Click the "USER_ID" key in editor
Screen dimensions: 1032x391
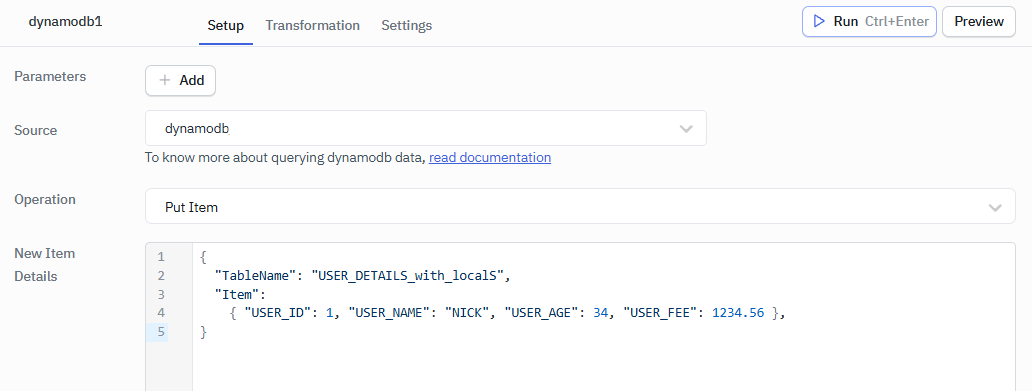pyautogui.click(x=277, y=313)
